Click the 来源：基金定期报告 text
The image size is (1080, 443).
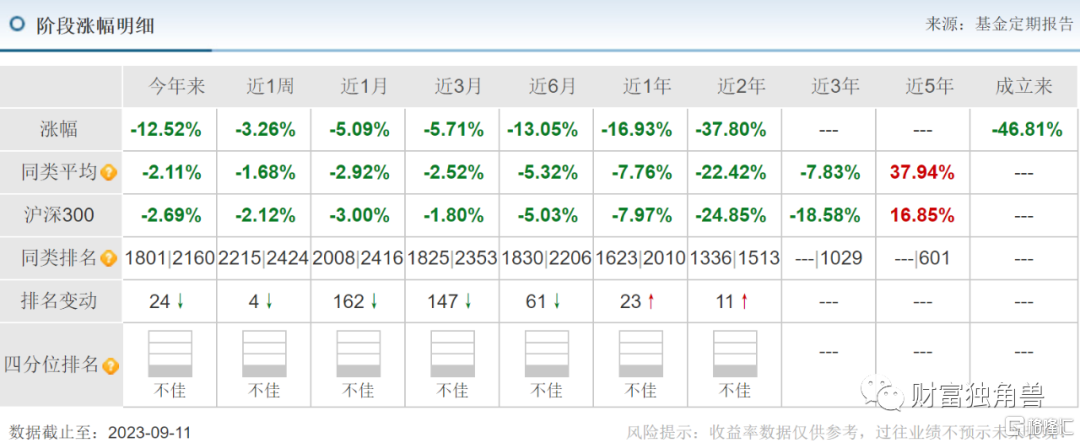[998, 25]
